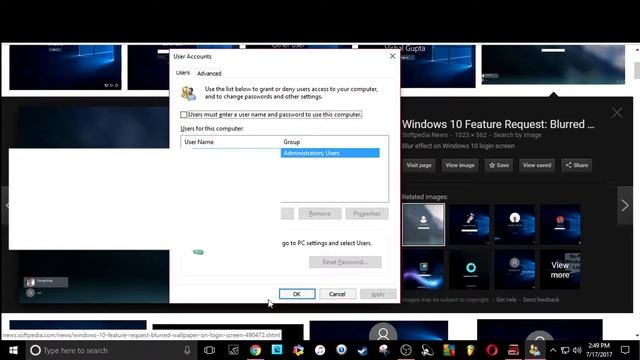This screenshot has width=640, height=360.
Task: Close the User Accounts dialog window
Action: (x=392, y=56)
